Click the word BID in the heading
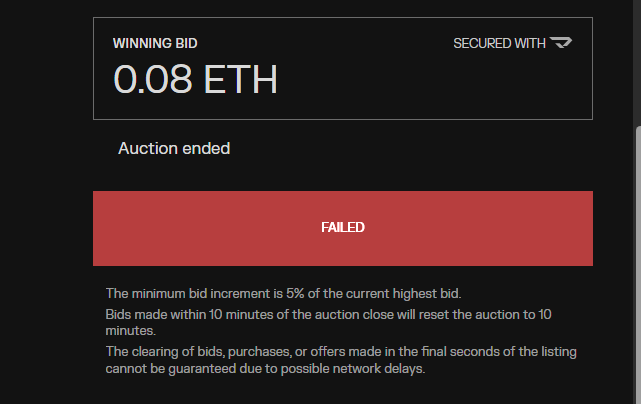 pos(186,43)
